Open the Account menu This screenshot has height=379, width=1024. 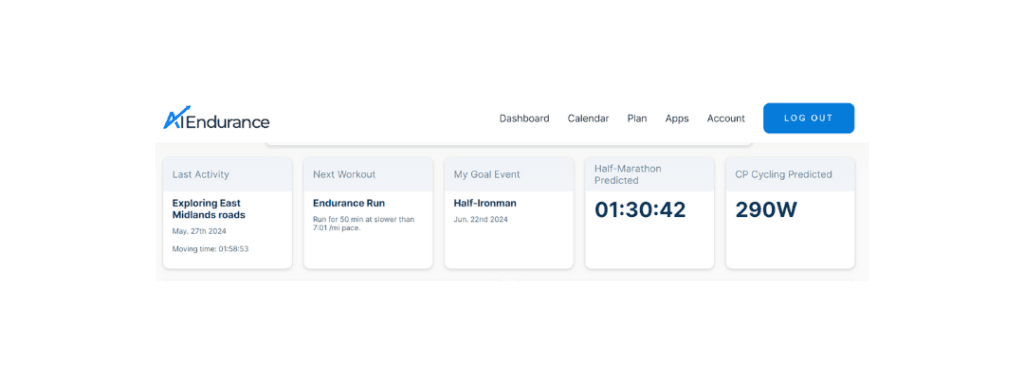tap(726, 118)
